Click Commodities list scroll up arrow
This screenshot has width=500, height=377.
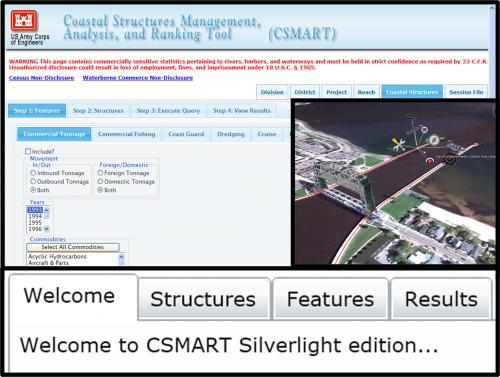(x=121, y=257)
